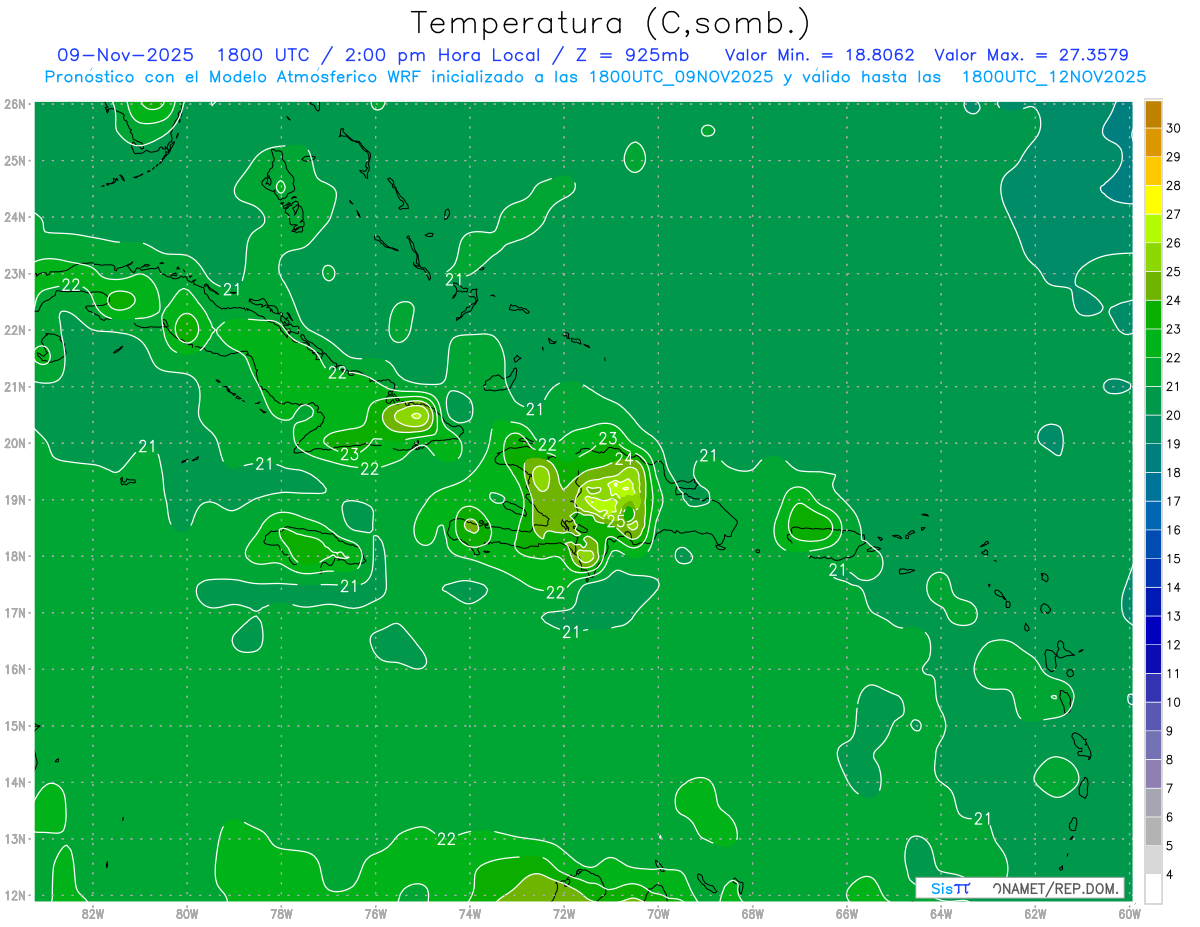Click the 60W longitude axis label
This screenshot has height=927, width=1200.
click(1129, 912)
